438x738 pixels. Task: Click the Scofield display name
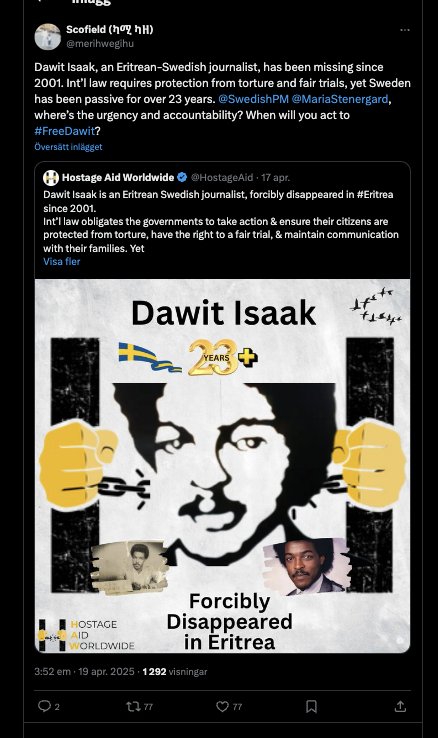(110, 30)
